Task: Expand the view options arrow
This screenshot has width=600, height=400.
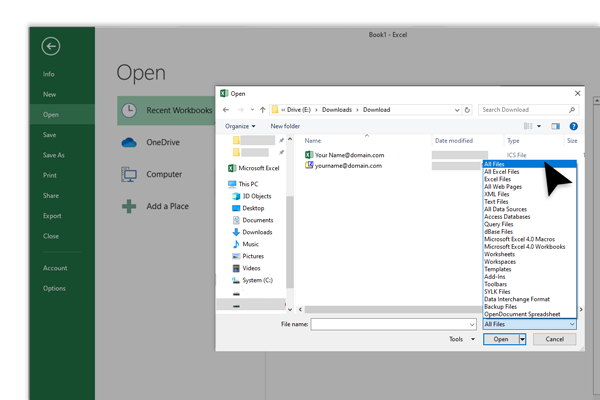Action: (539, 126)
